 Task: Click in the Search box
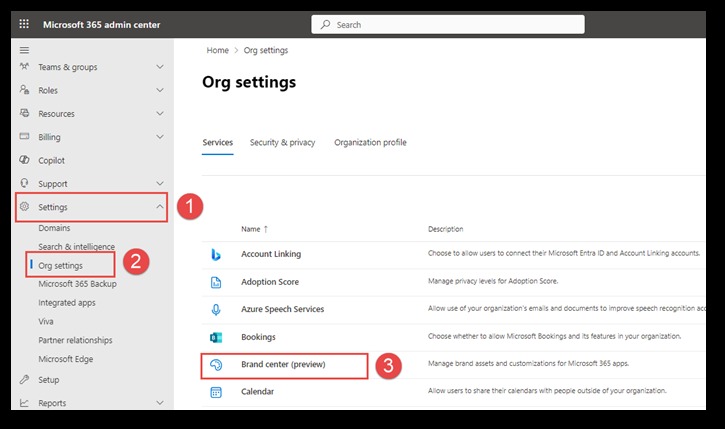pos(448,24)
